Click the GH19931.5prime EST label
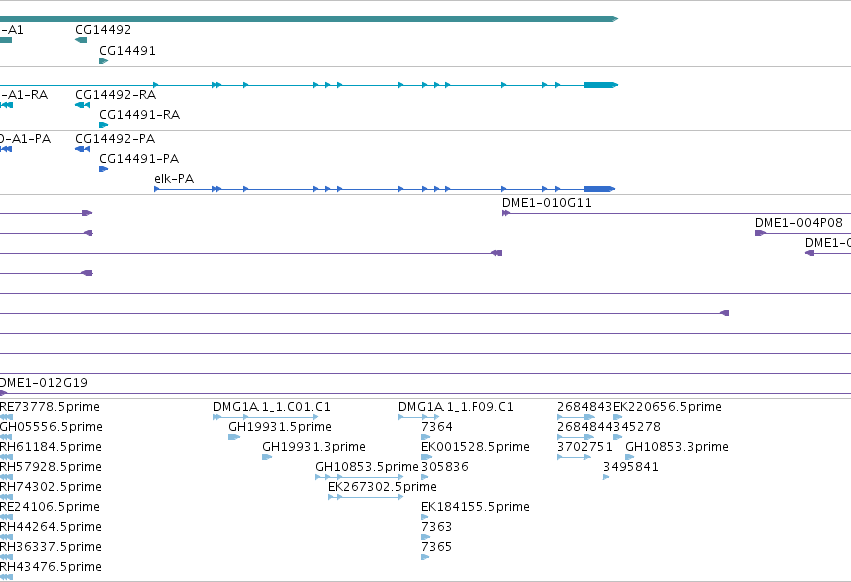Image resolution: width=851 pixels, height=582 pixels. pyautogui.click(x=280, y=427)
